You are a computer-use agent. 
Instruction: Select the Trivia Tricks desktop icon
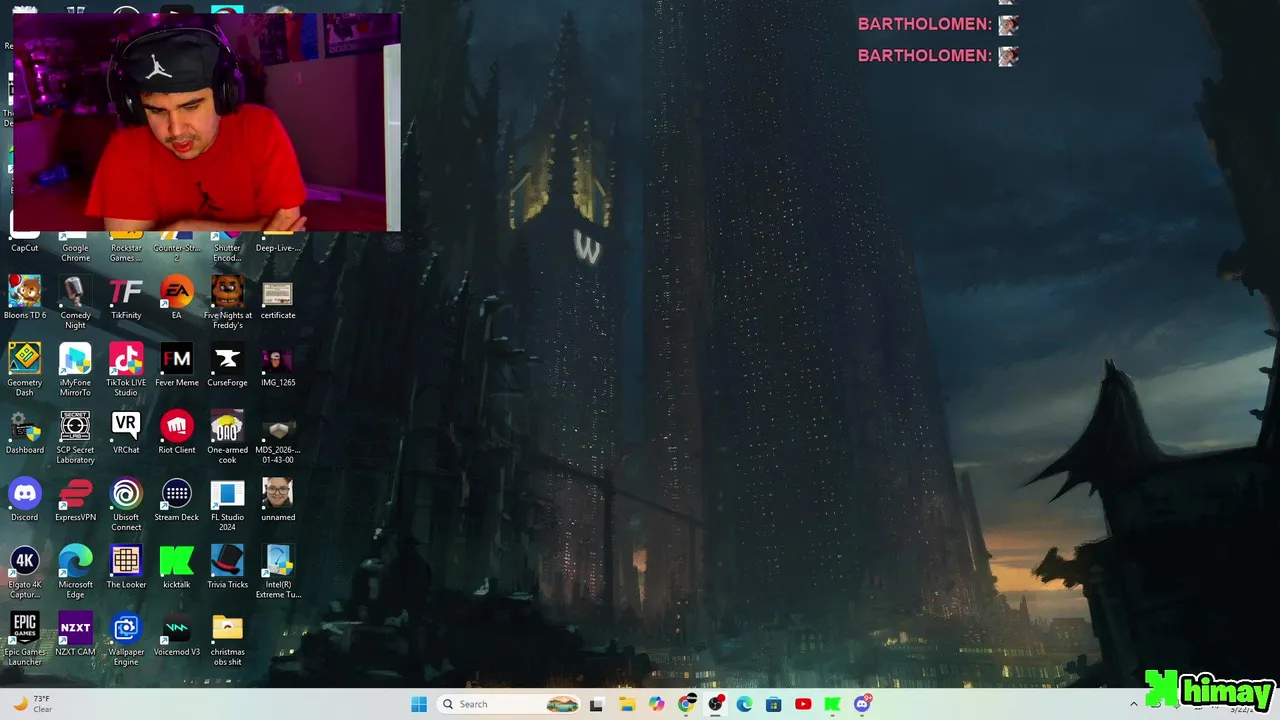(227, 567)
